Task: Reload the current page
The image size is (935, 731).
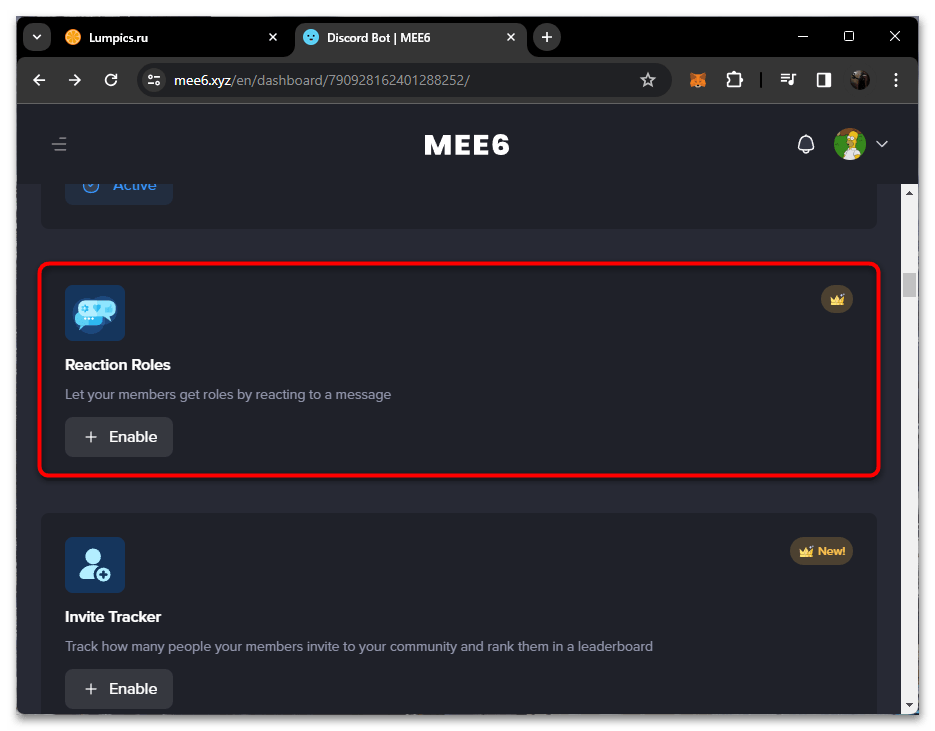Action: (111, 80)
